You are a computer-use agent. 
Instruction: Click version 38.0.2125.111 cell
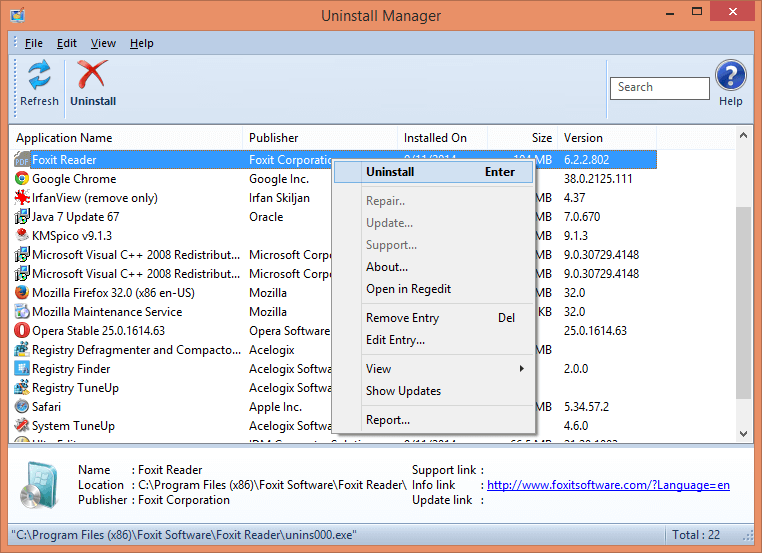[x=598, y=179]
